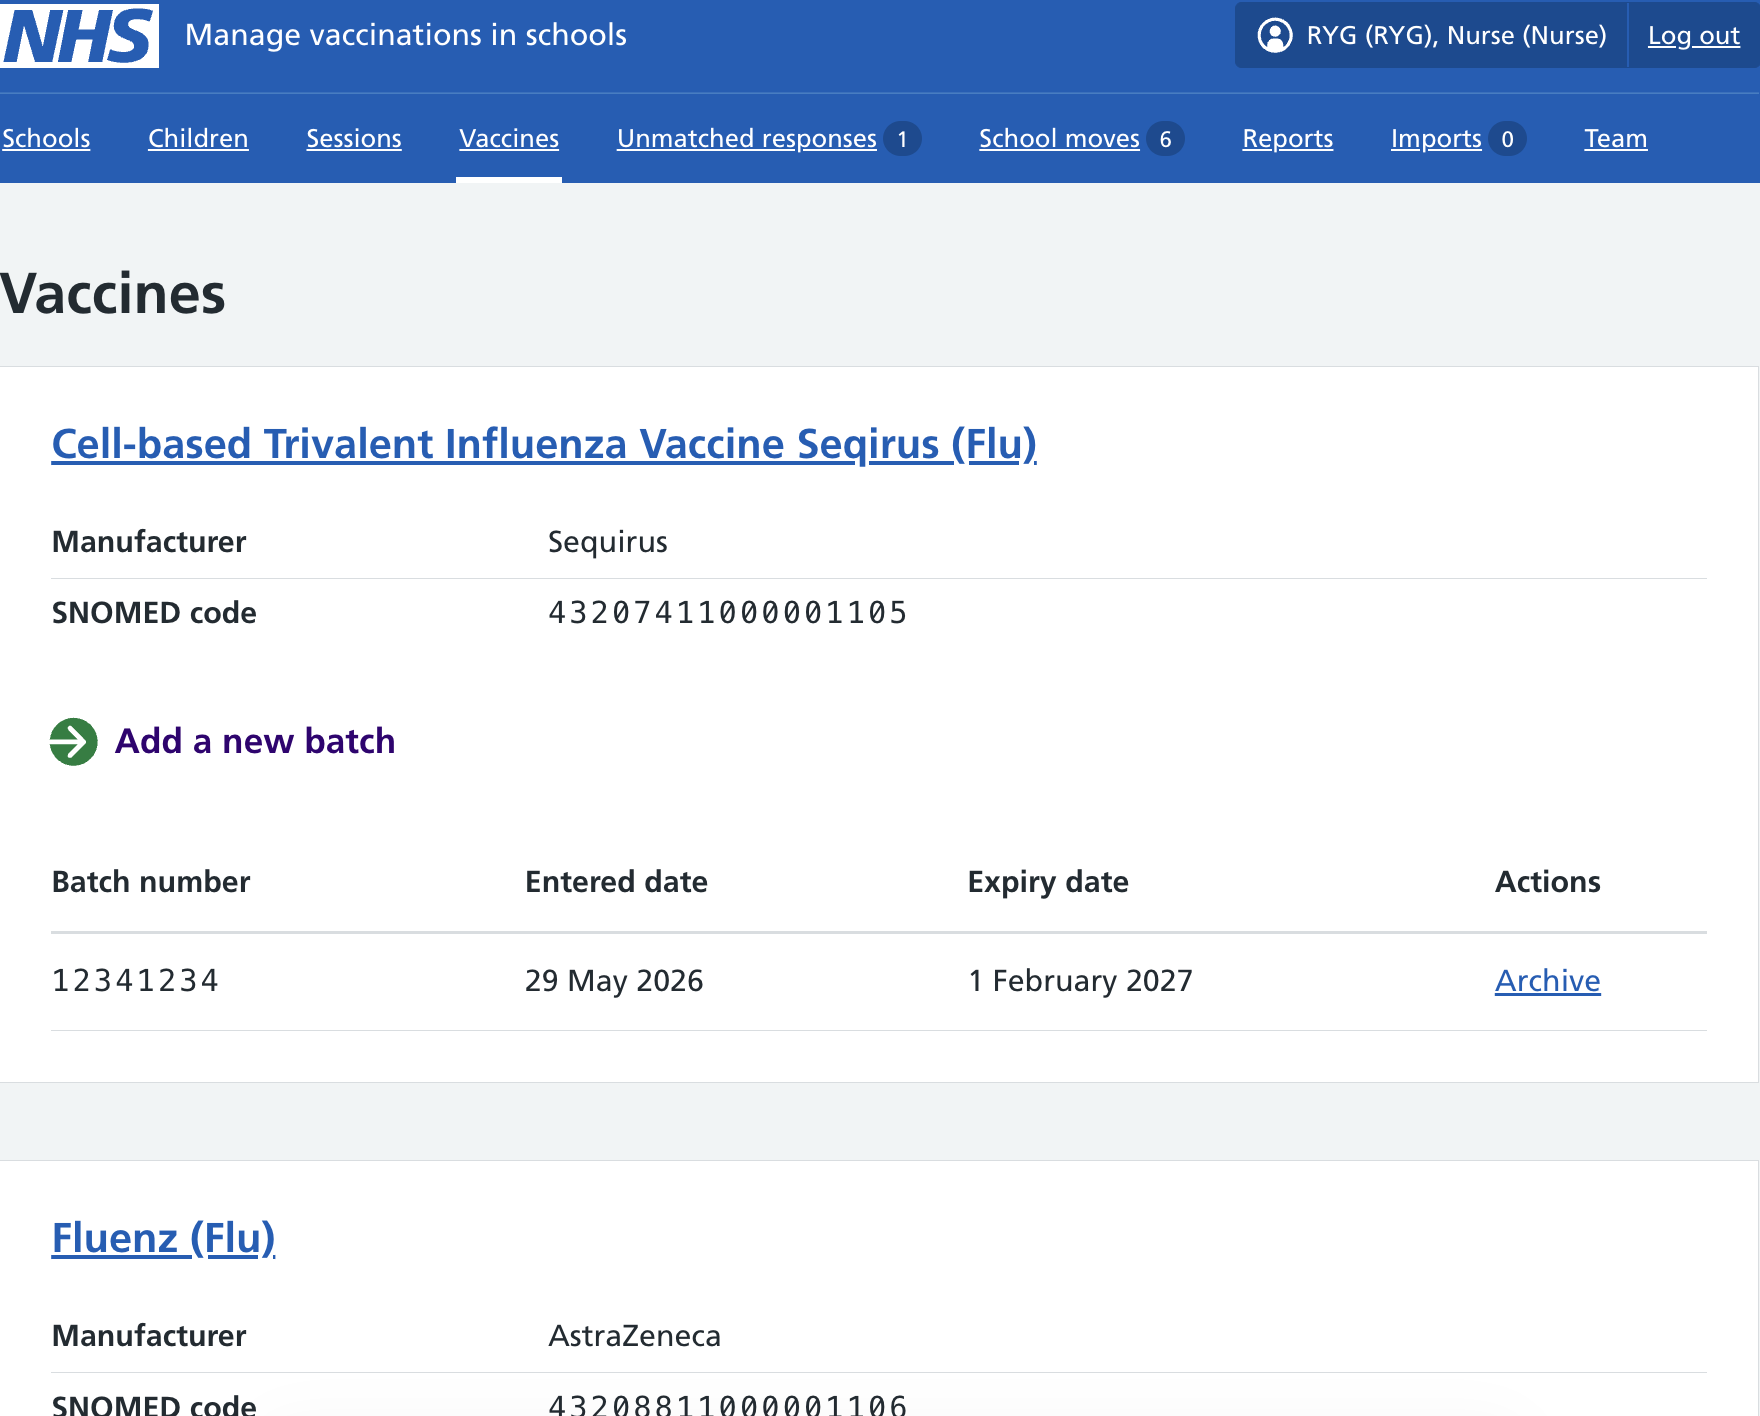Click manufacturer value AstraZeneca

(634, 1336)
